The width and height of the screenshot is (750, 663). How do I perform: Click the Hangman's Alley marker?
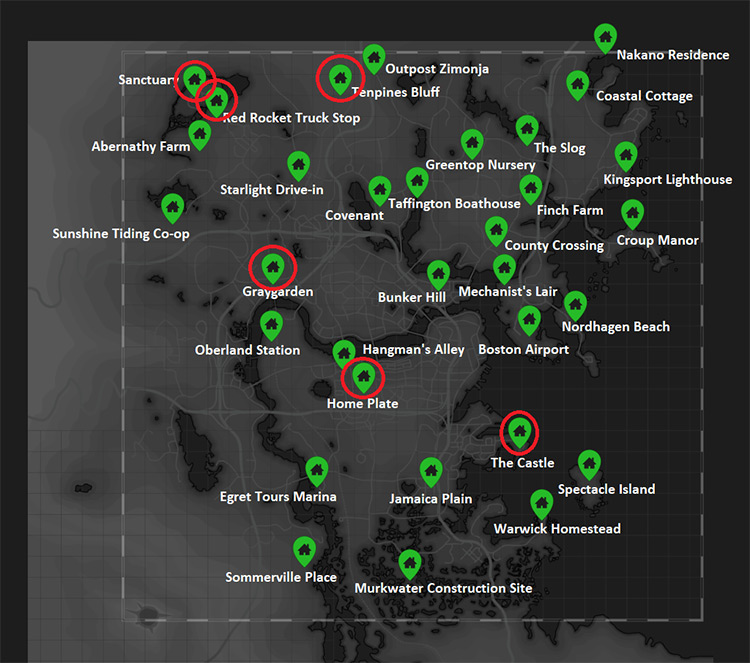click(x=343, y=353)
